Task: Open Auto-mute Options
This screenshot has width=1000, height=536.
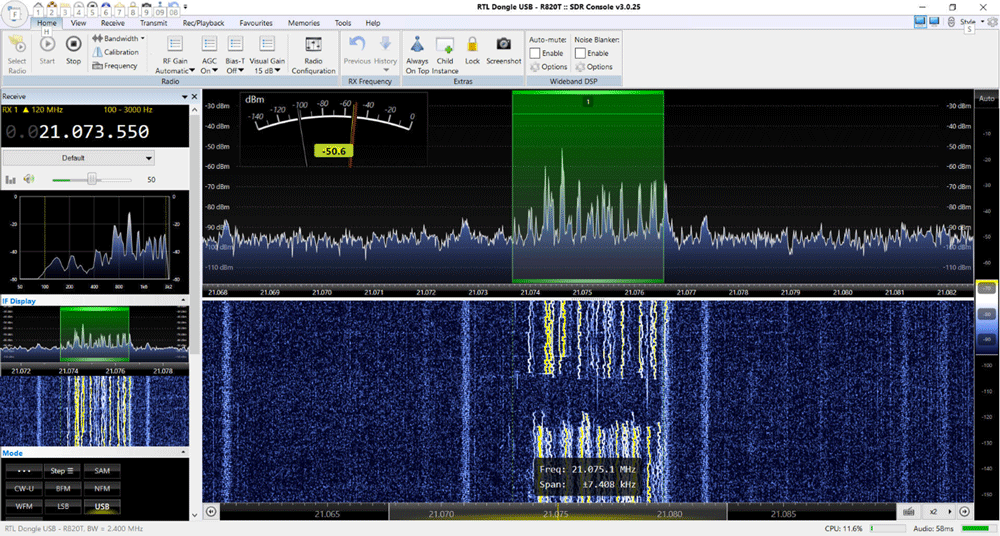Action: 548,67
